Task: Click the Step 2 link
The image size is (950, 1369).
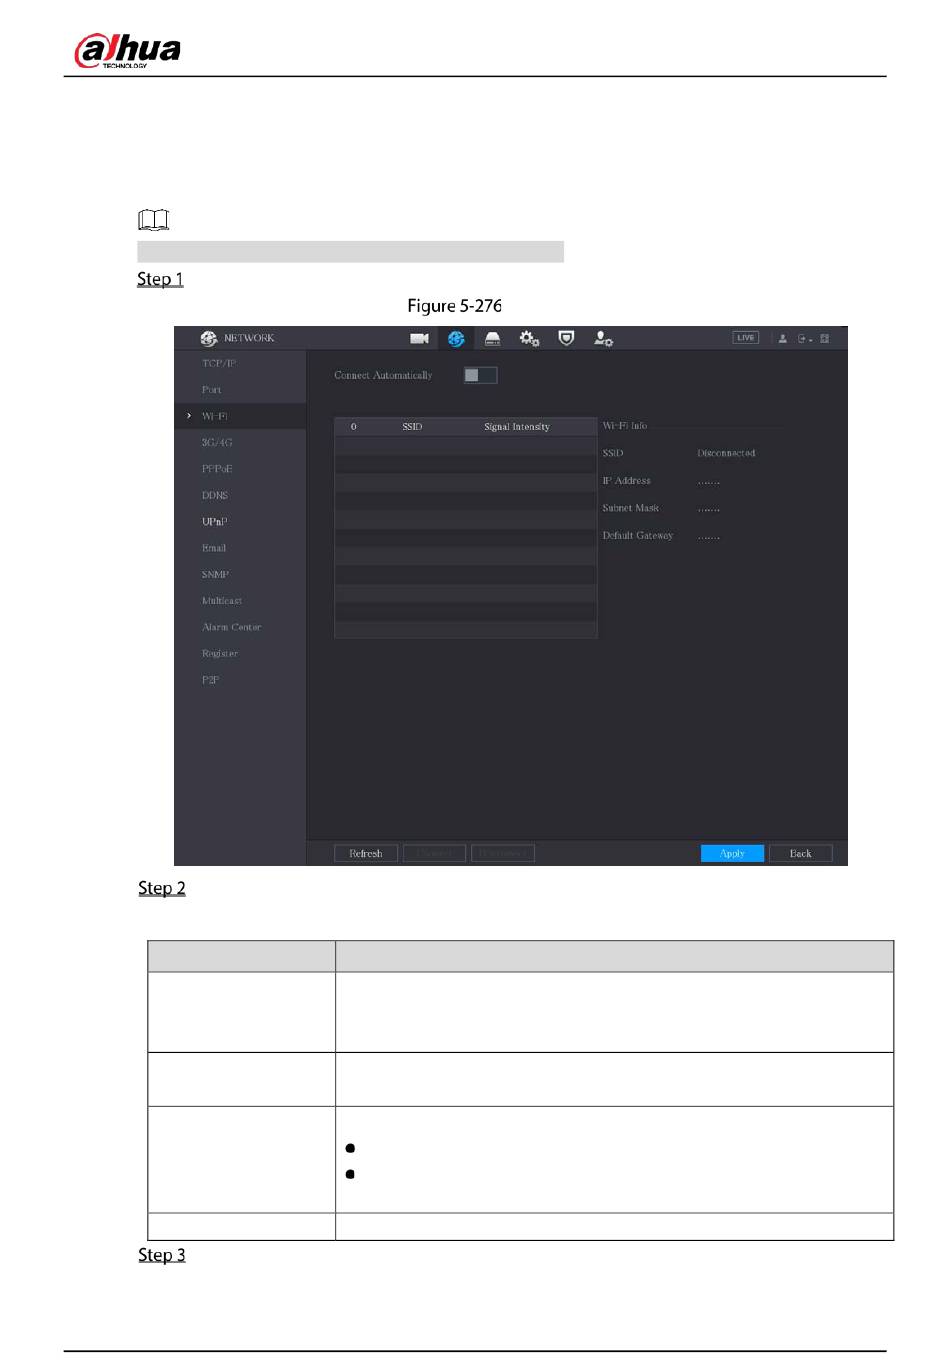Action: 162,888
